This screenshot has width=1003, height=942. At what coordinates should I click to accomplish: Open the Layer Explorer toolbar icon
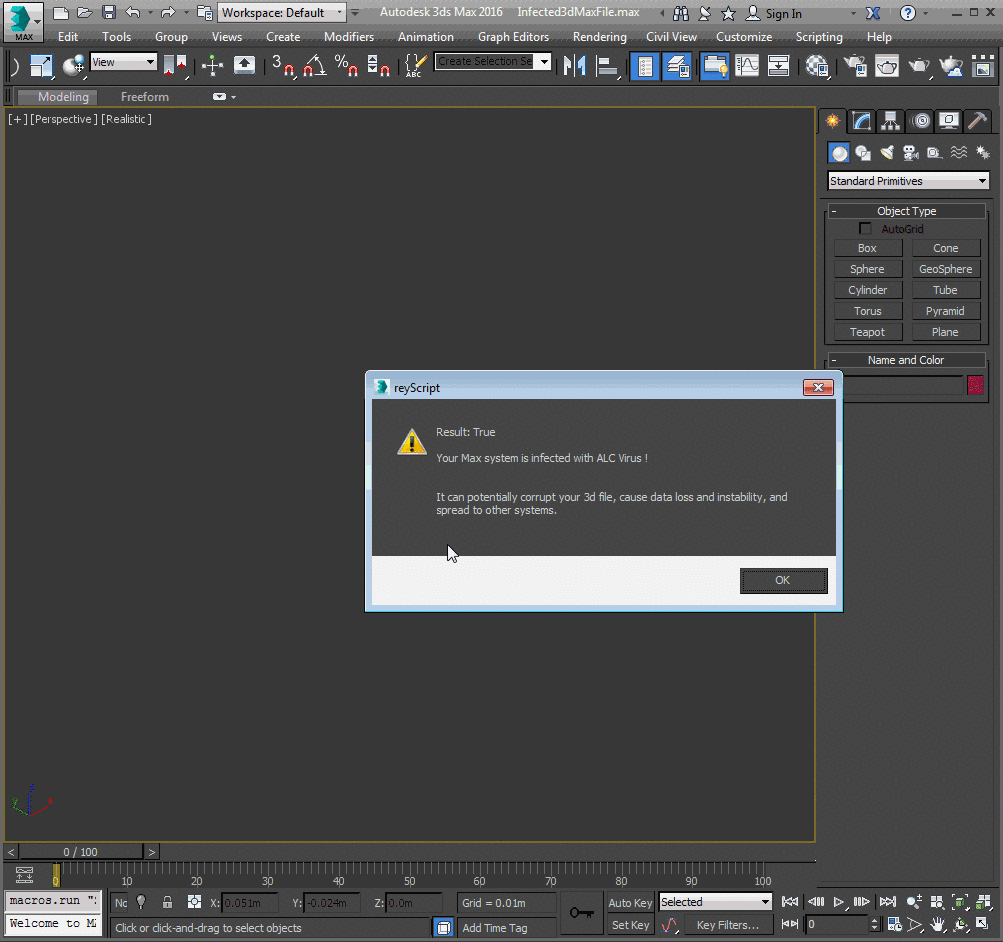point(677,66)
